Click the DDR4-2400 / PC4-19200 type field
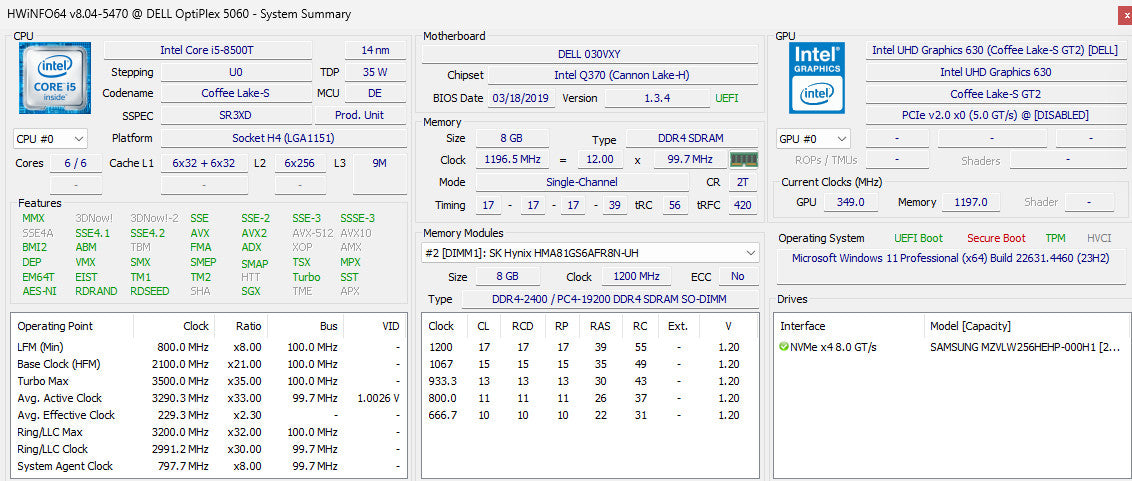This screenshot has width=1132, height=481. point(610,299)
